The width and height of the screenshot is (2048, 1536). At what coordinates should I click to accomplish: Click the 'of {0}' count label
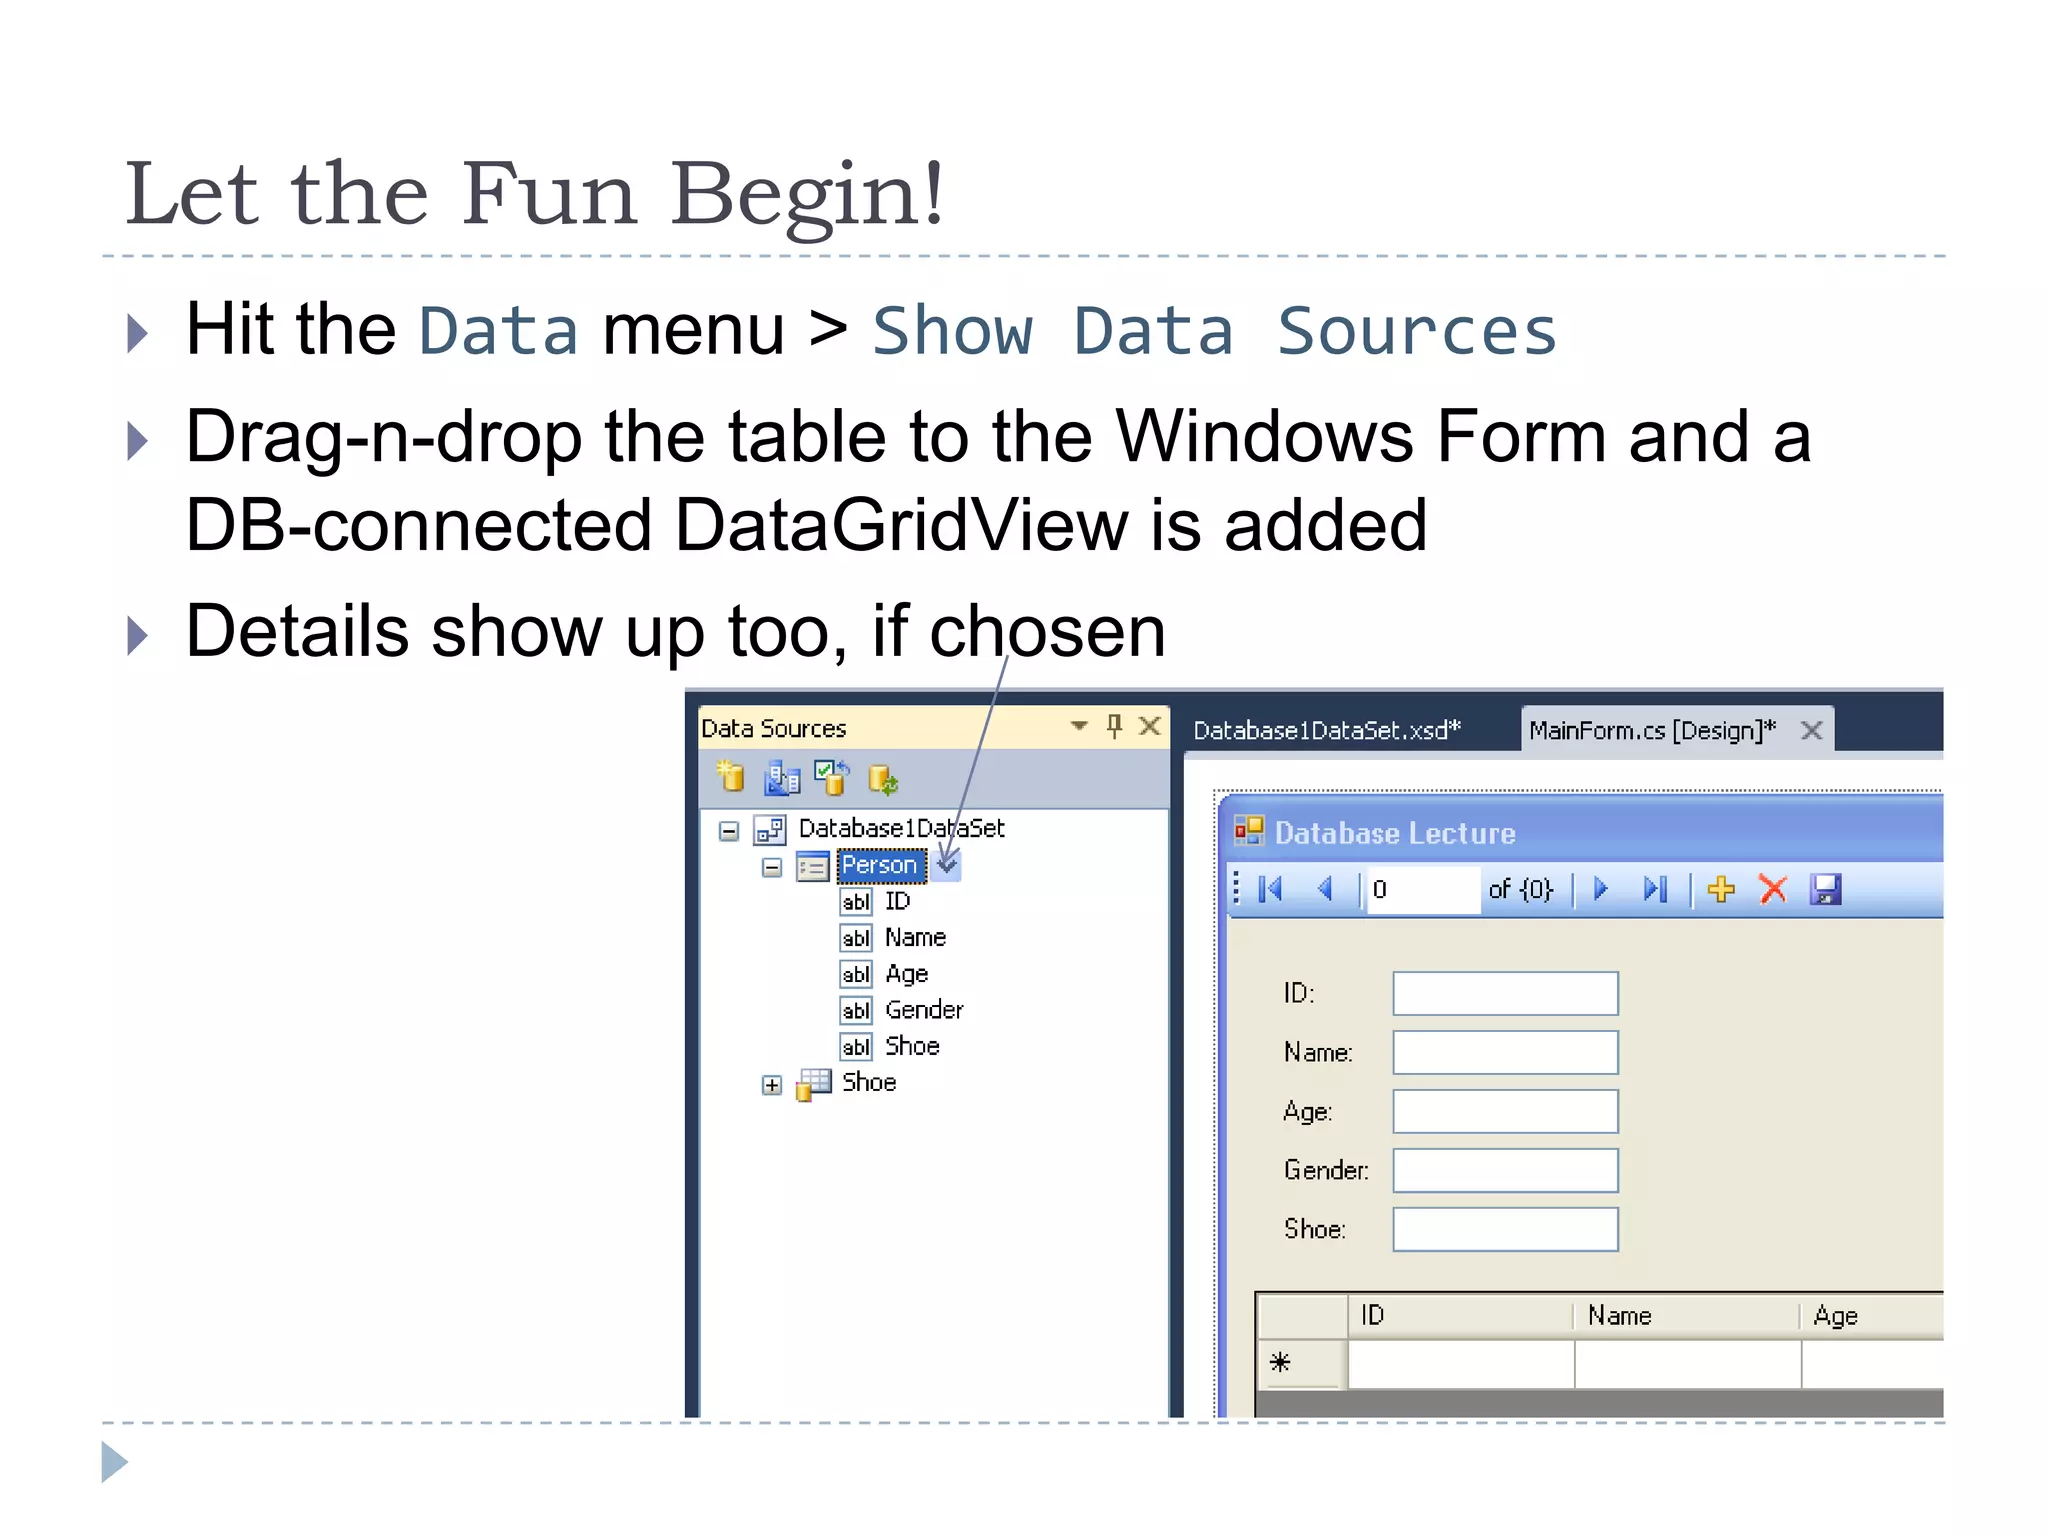click(1520, 889)
